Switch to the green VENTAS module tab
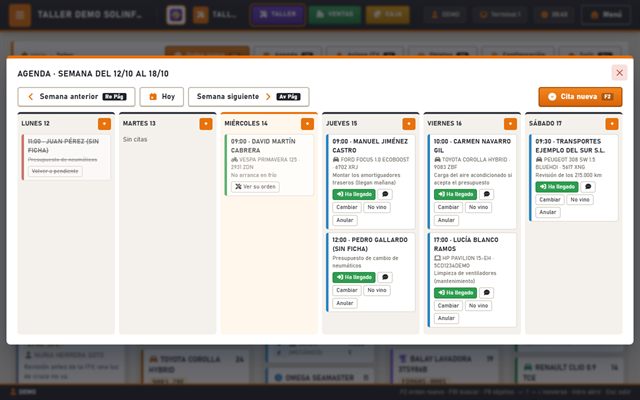640x400 pixels. pos(335,15)
